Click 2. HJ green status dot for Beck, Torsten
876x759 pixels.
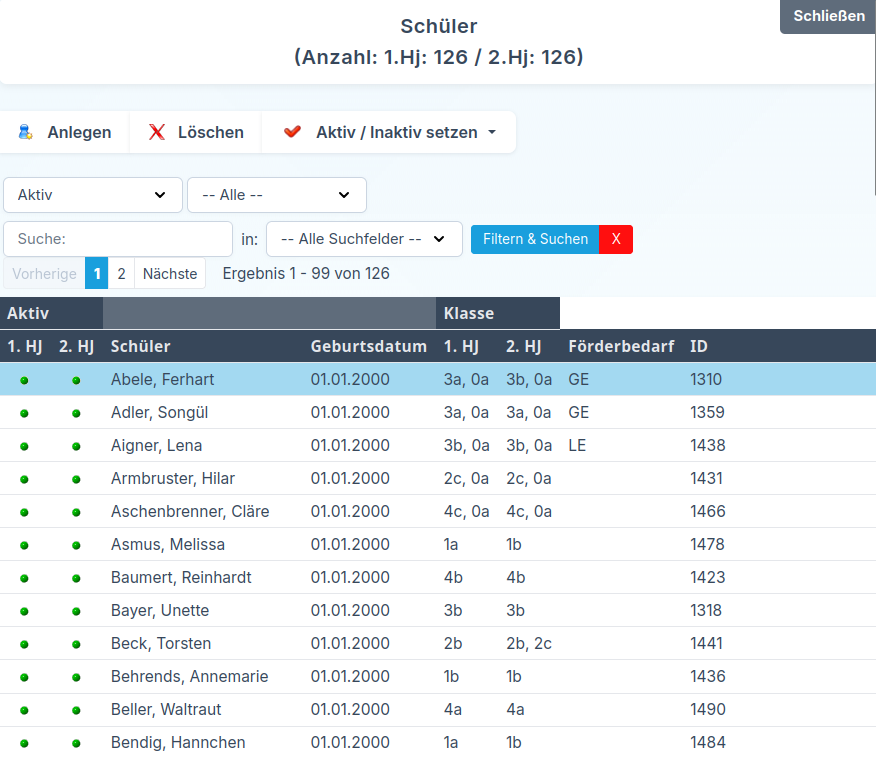[x=76, y=644]
